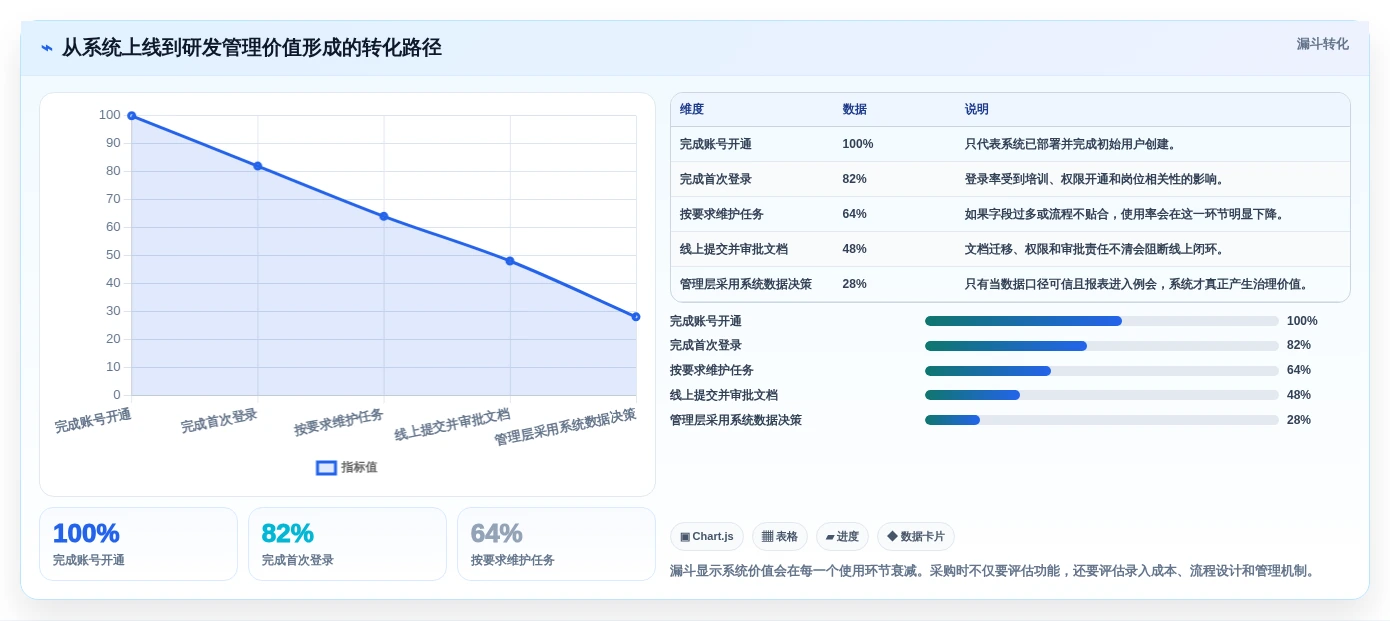Click the page title 从系统上线到研发管理价值形成的转化路径
The height and width of the screenshot is (621, 1390).
coord(252,48)
